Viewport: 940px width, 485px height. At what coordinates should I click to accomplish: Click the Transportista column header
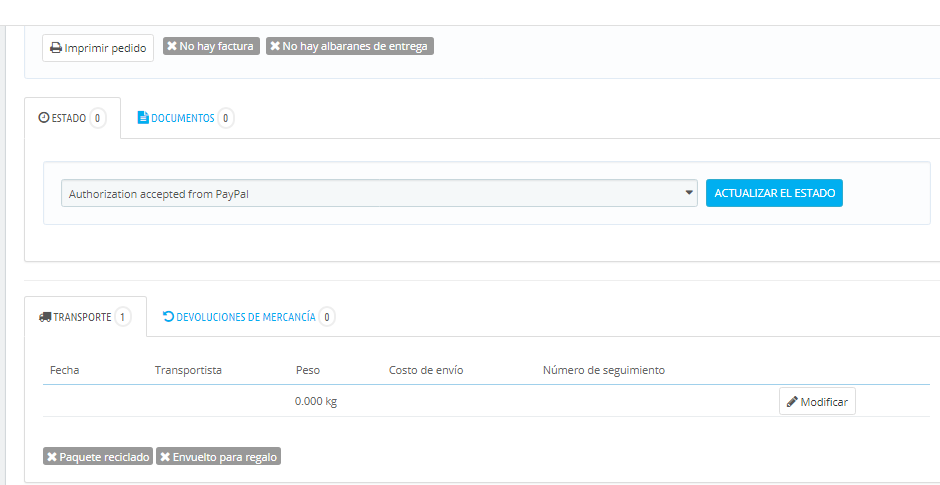[x=188, y=370]
